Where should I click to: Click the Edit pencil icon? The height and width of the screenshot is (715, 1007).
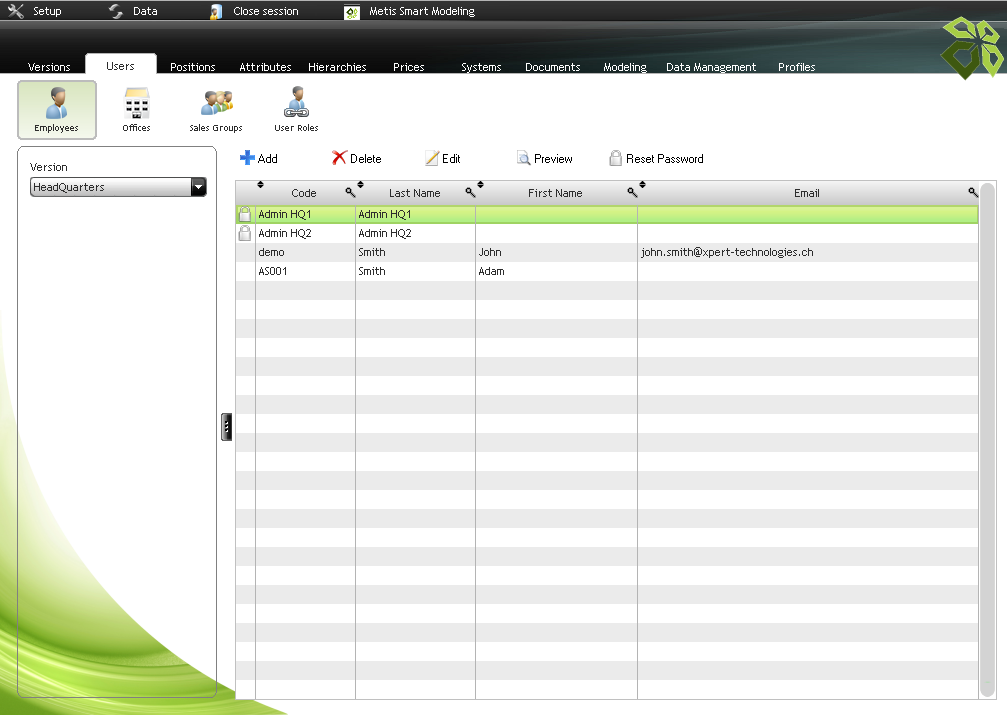click(x=432, y=158)
